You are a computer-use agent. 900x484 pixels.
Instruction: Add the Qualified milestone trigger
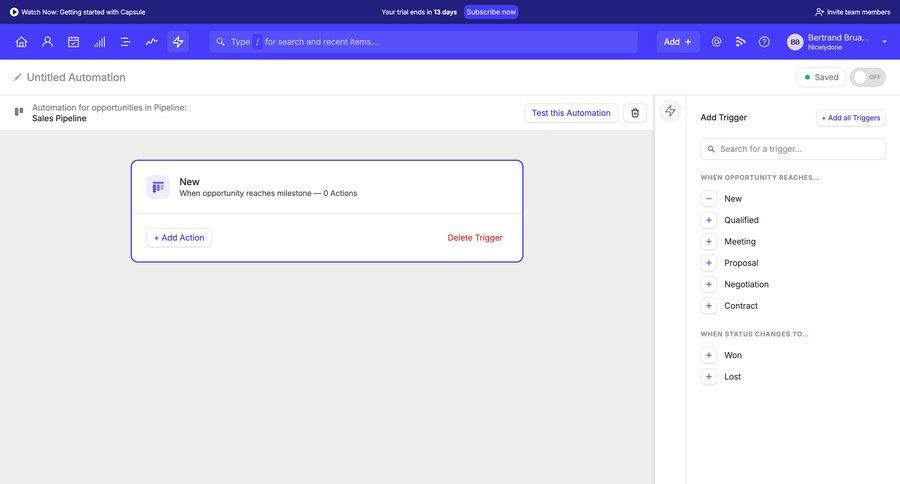(709, 220)
